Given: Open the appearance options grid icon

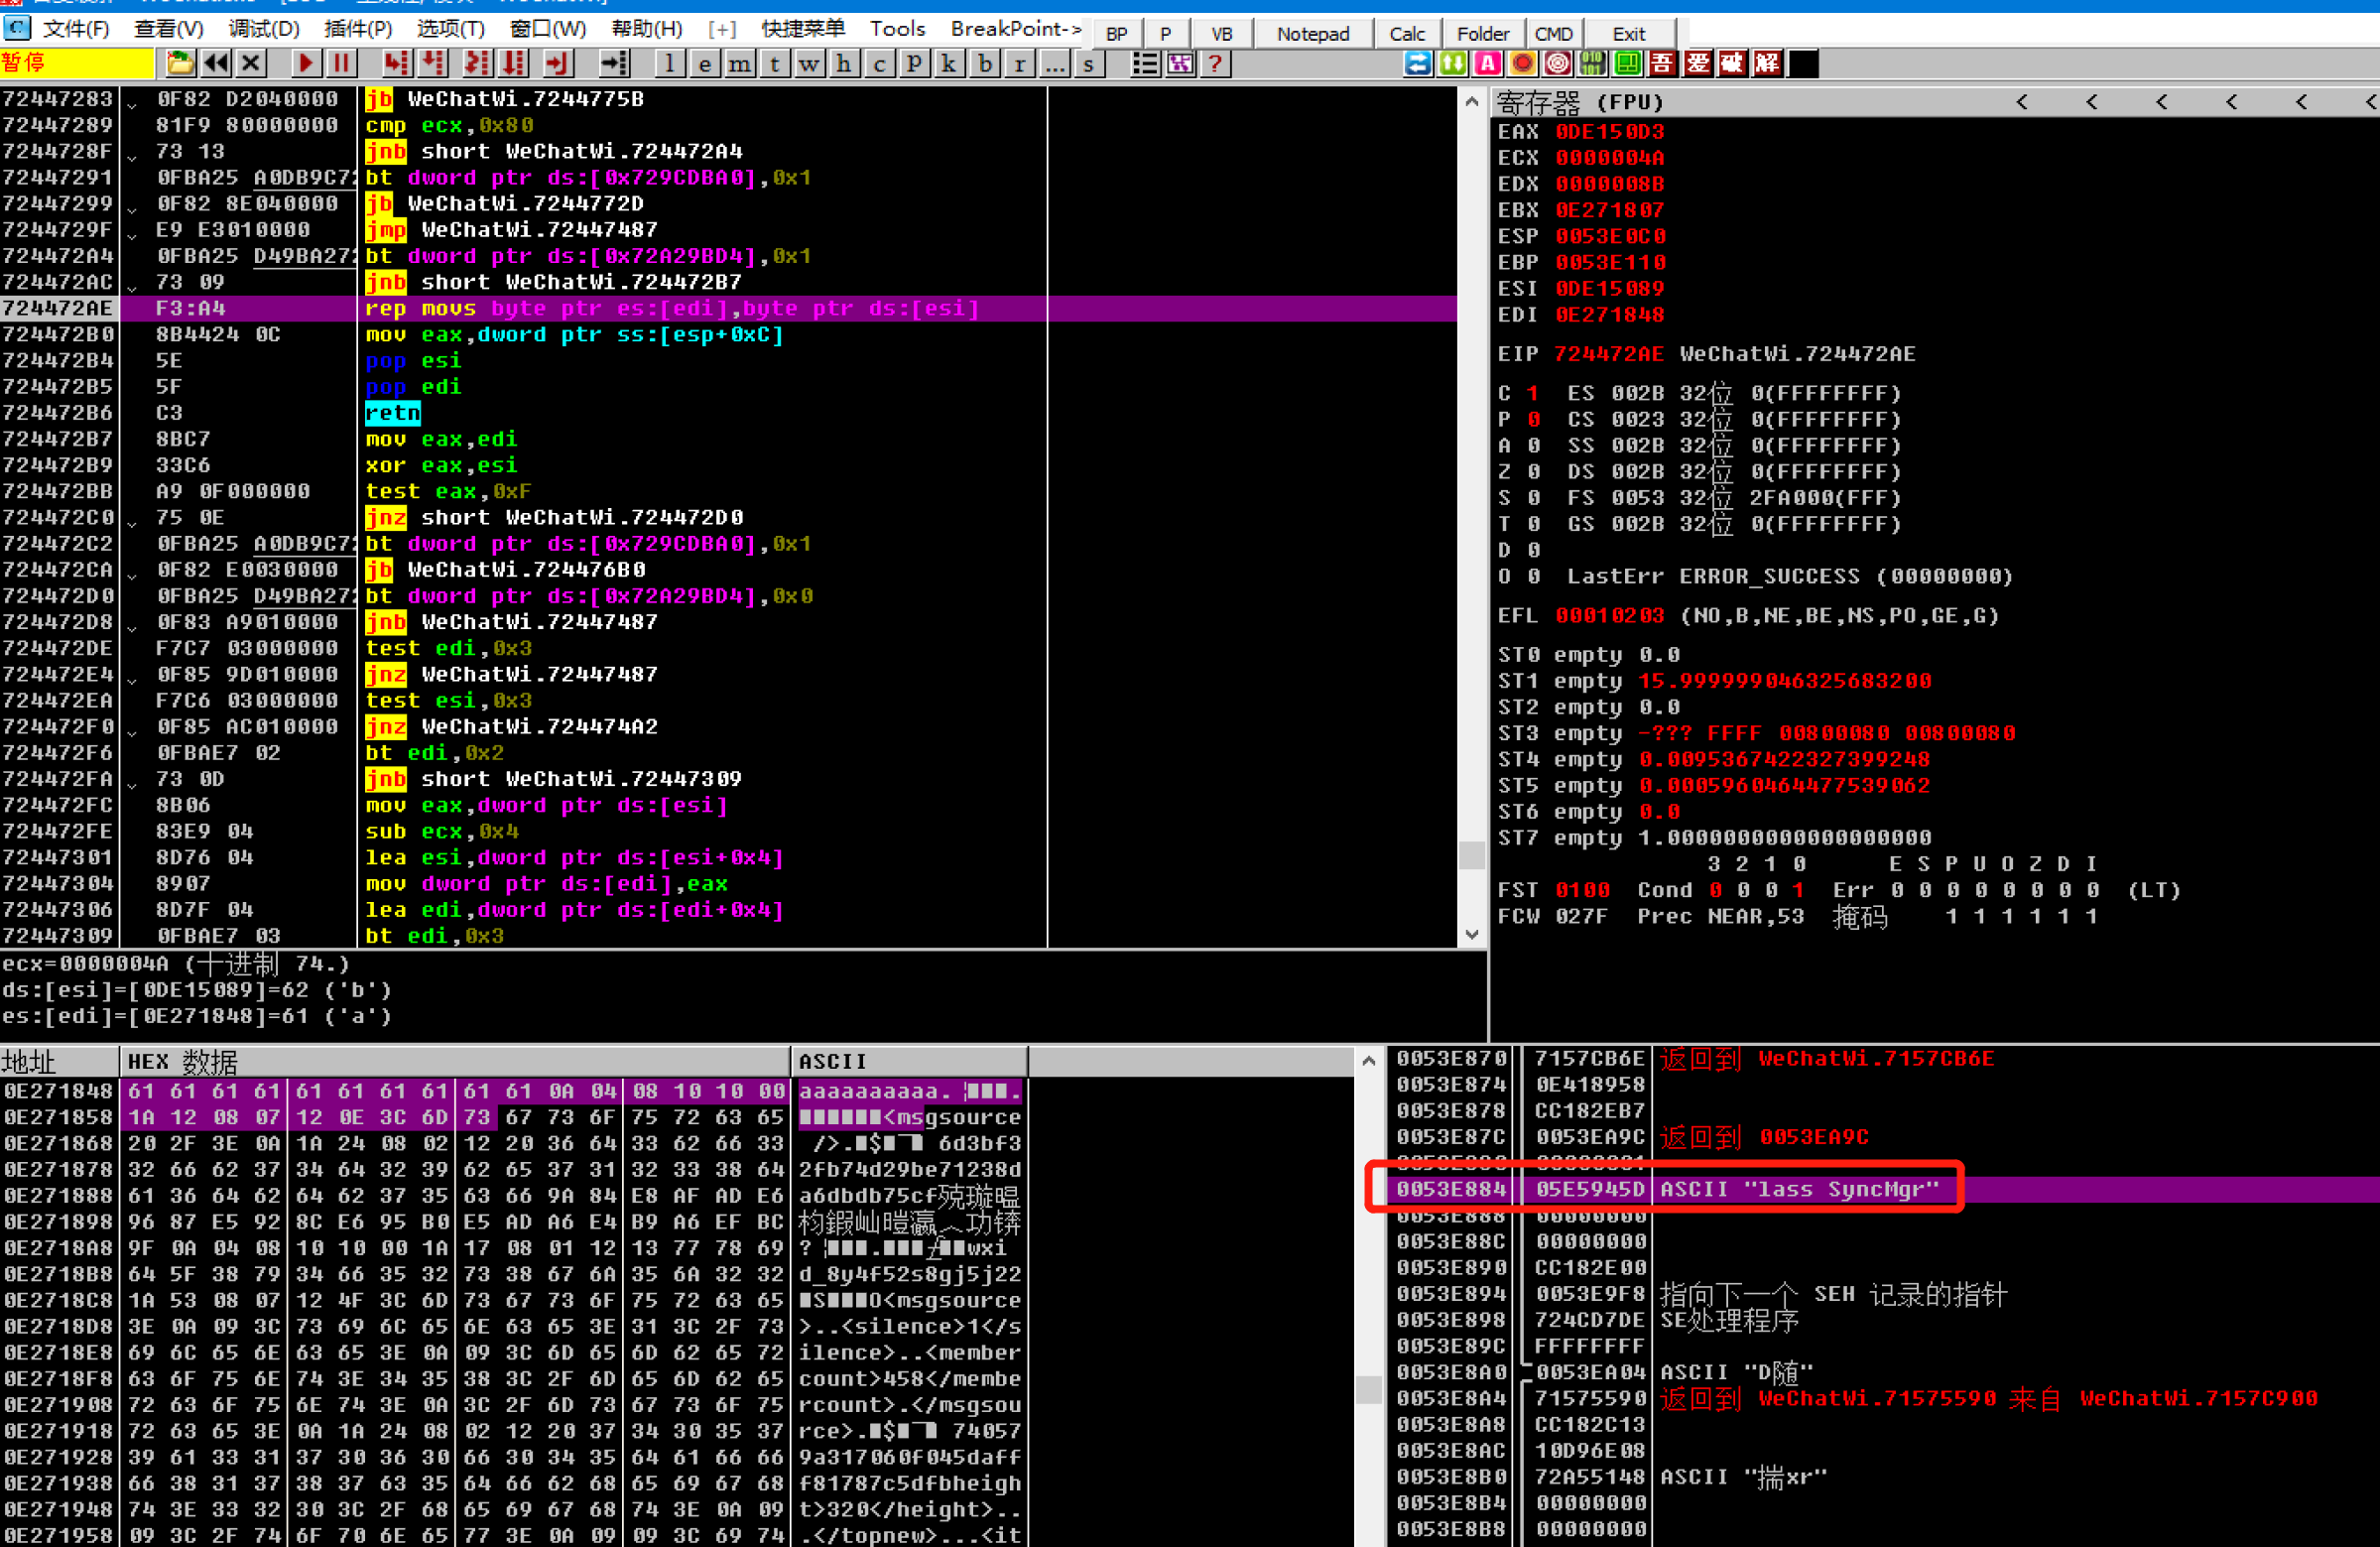Looking at the screenshot, I should [1181, 63].
